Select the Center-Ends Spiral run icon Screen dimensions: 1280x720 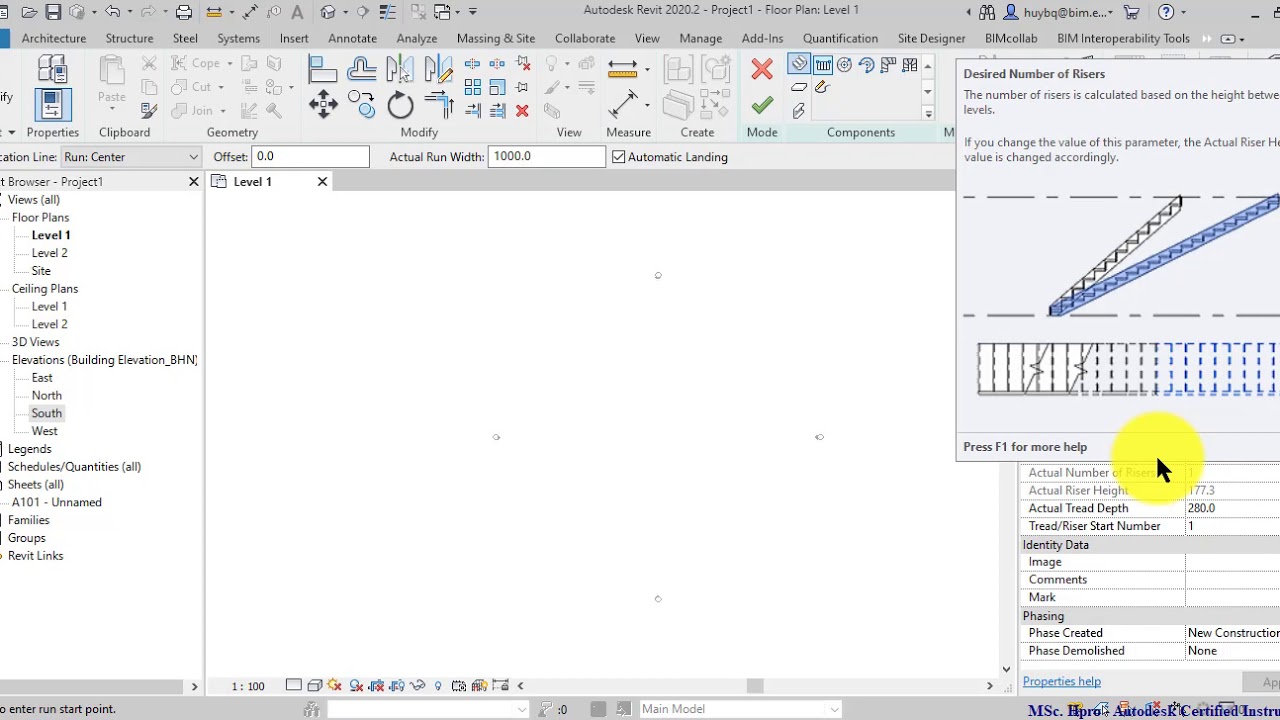pyautogui.click(x=867, y=65)
